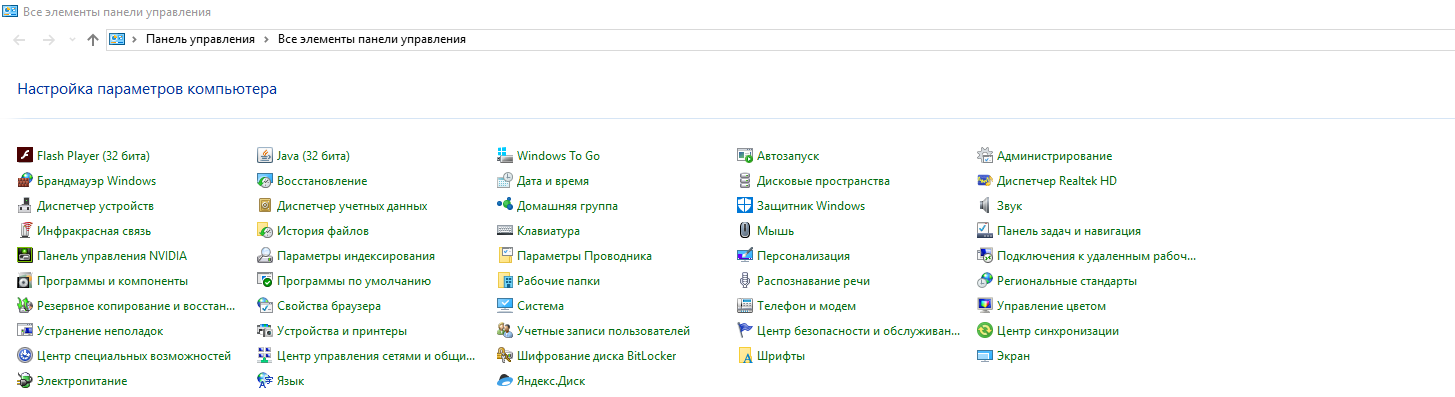Open Свойства браузера link
The height and width of the screenshot is (397, 1455).
tap(329, 306)
